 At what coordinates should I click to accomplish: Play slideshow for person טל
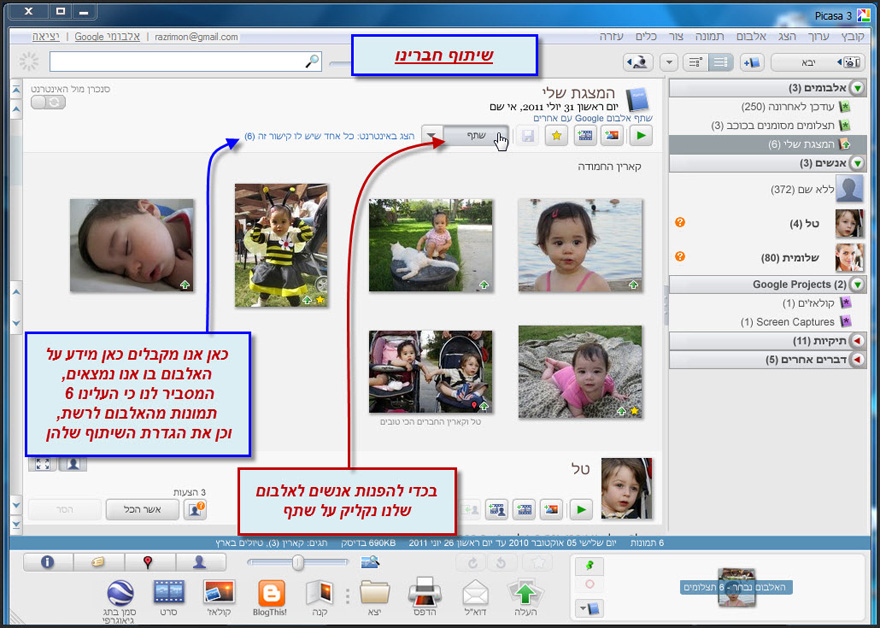point(581,510)
